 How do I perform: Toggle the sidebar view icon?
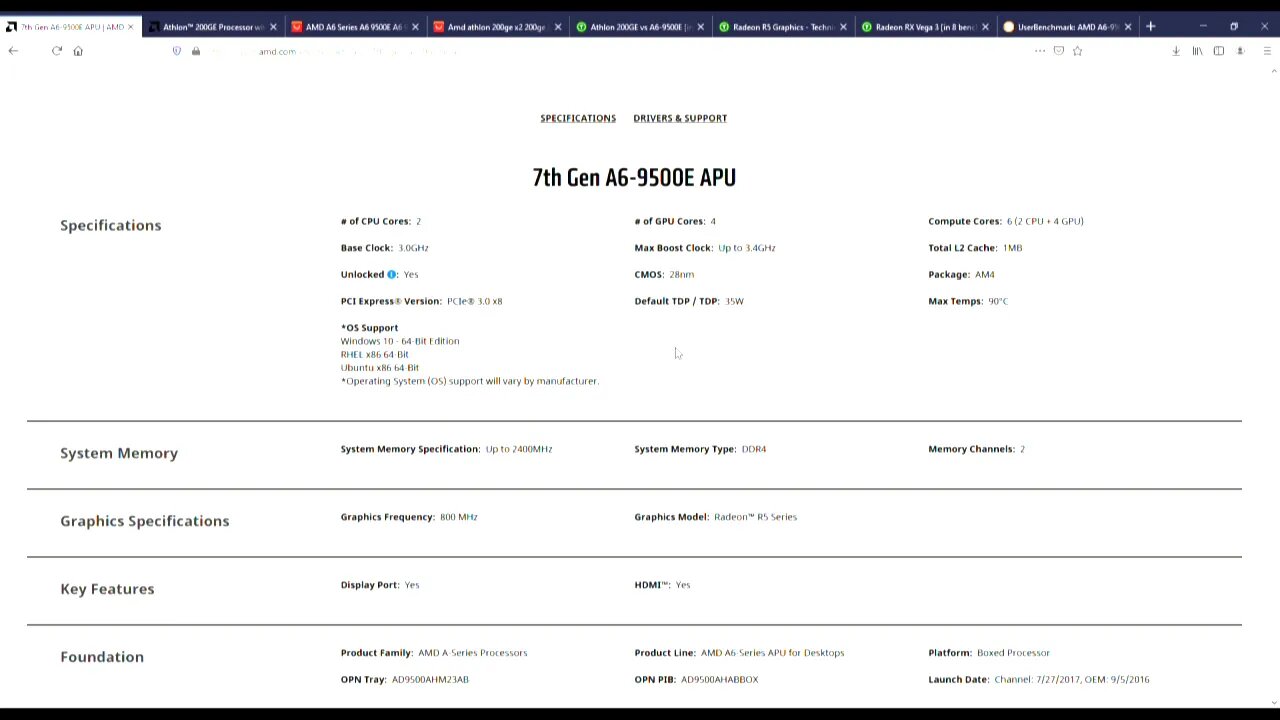click(x=1219, y=51)
